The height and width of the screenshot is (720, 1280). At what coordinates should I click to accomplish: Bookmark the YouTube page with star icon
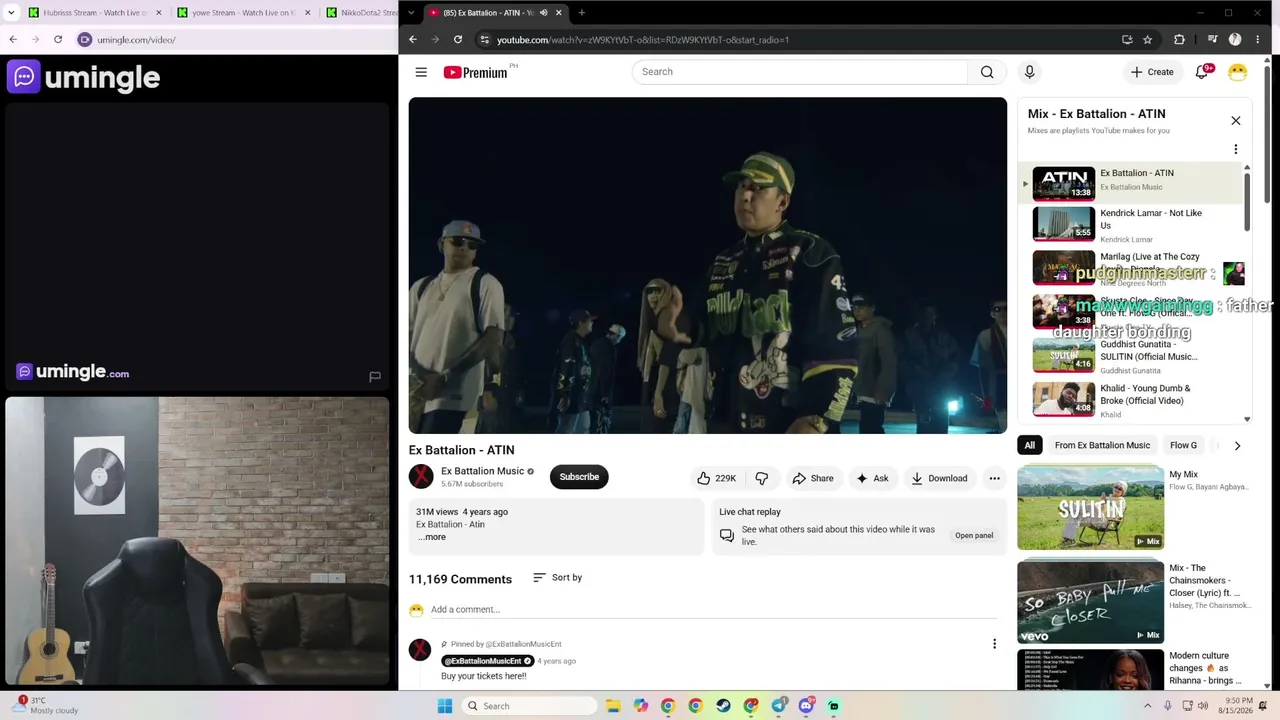click(1148, 40)
